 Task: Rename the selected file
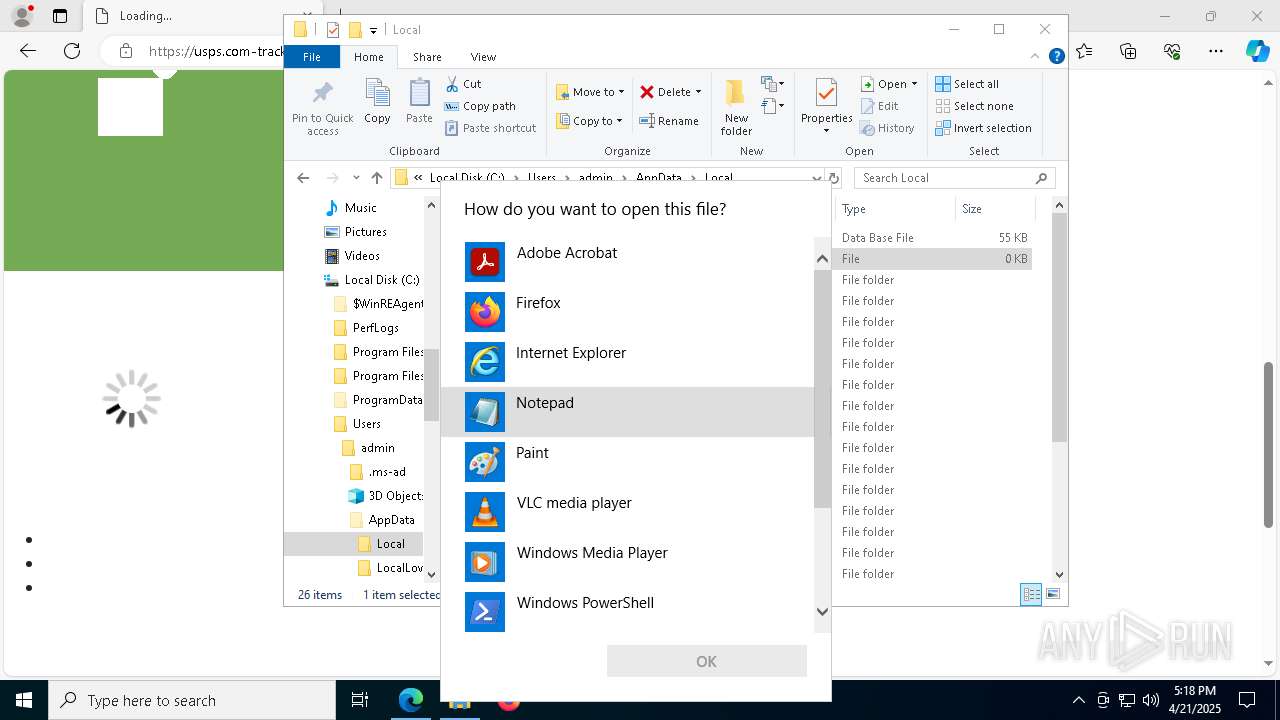669,121
